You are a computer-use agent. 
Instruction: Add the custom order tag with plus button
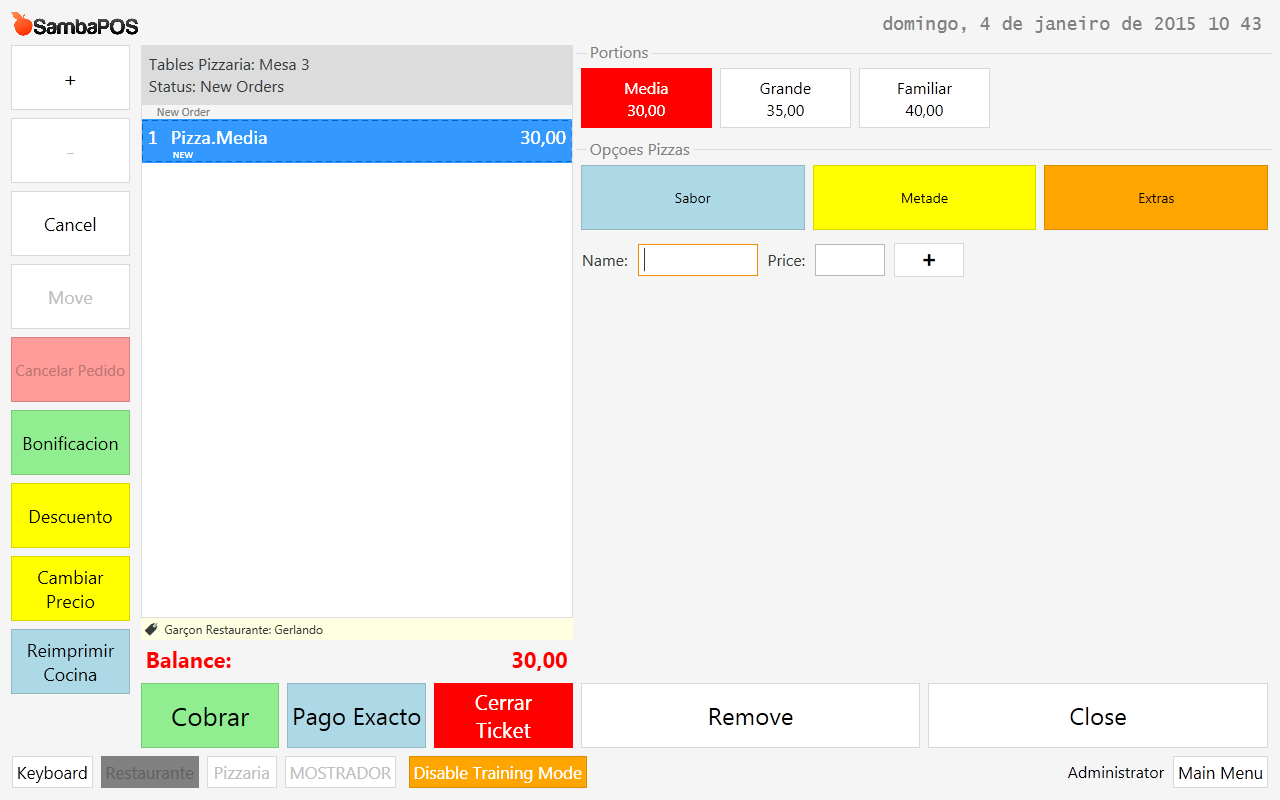coord(928,260)
